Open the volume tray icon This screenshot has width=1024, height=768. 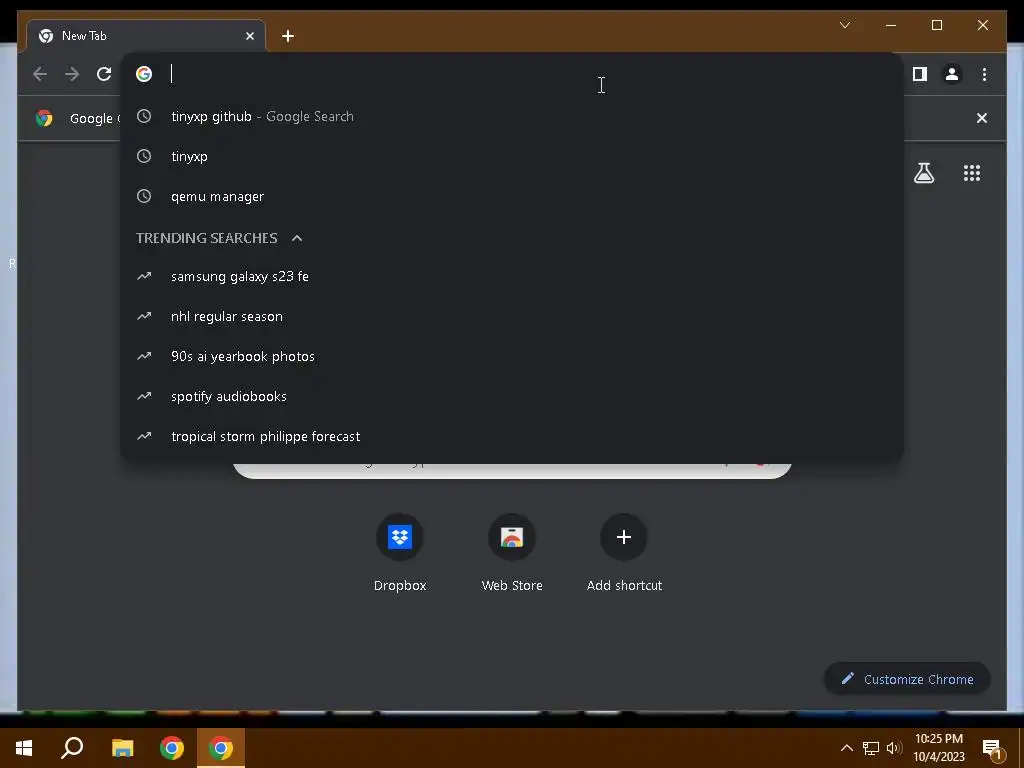tap(894, 748)
